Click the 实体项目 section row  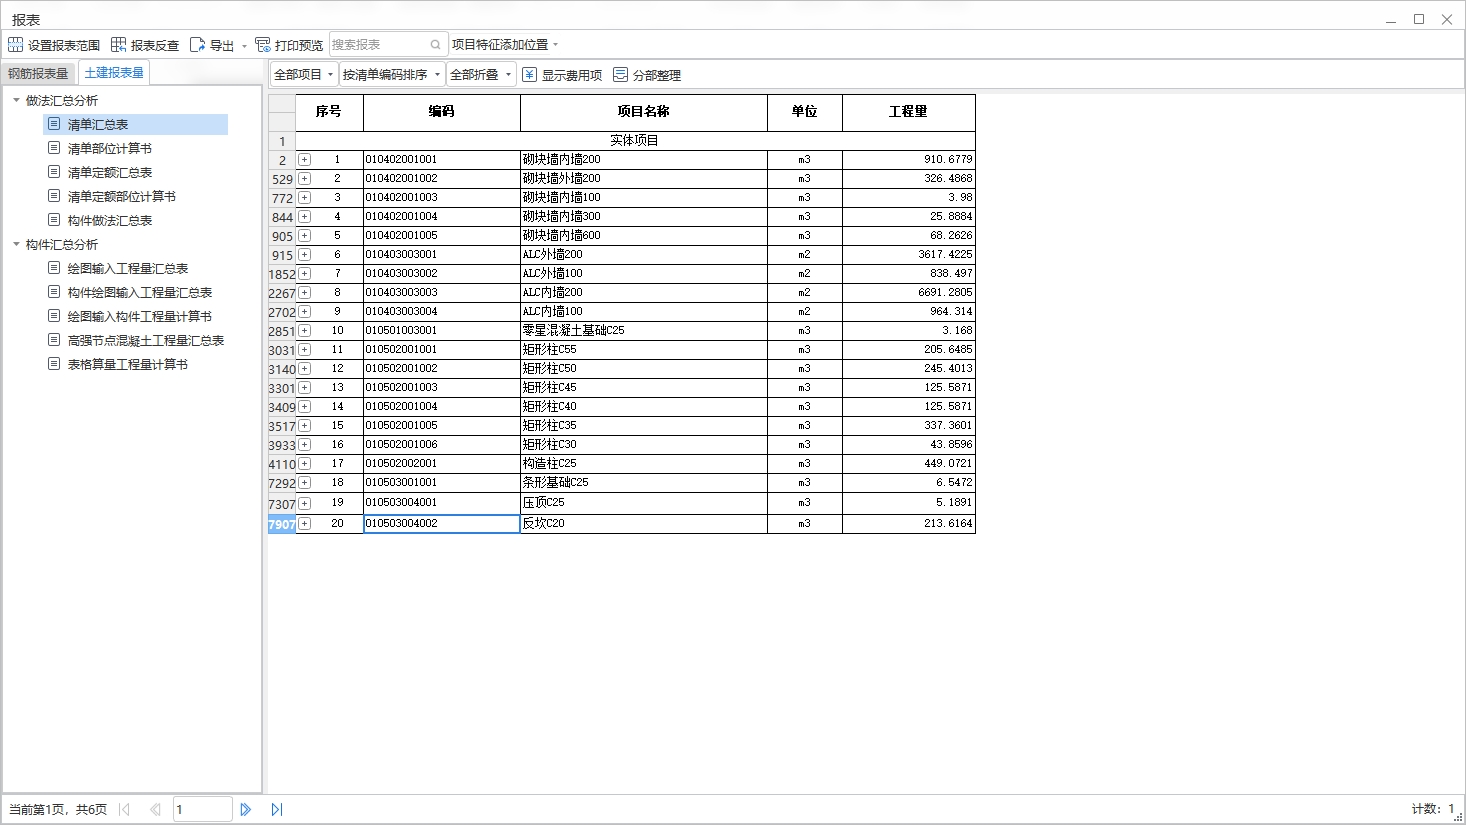coord(635,141)
